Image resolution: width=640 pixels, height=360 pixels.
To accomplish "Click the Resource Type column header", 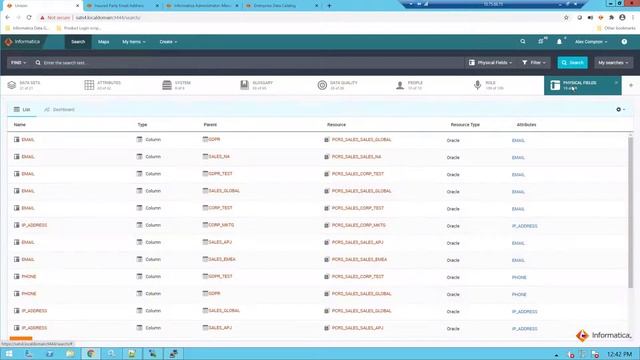I will [x=465, y=124].
